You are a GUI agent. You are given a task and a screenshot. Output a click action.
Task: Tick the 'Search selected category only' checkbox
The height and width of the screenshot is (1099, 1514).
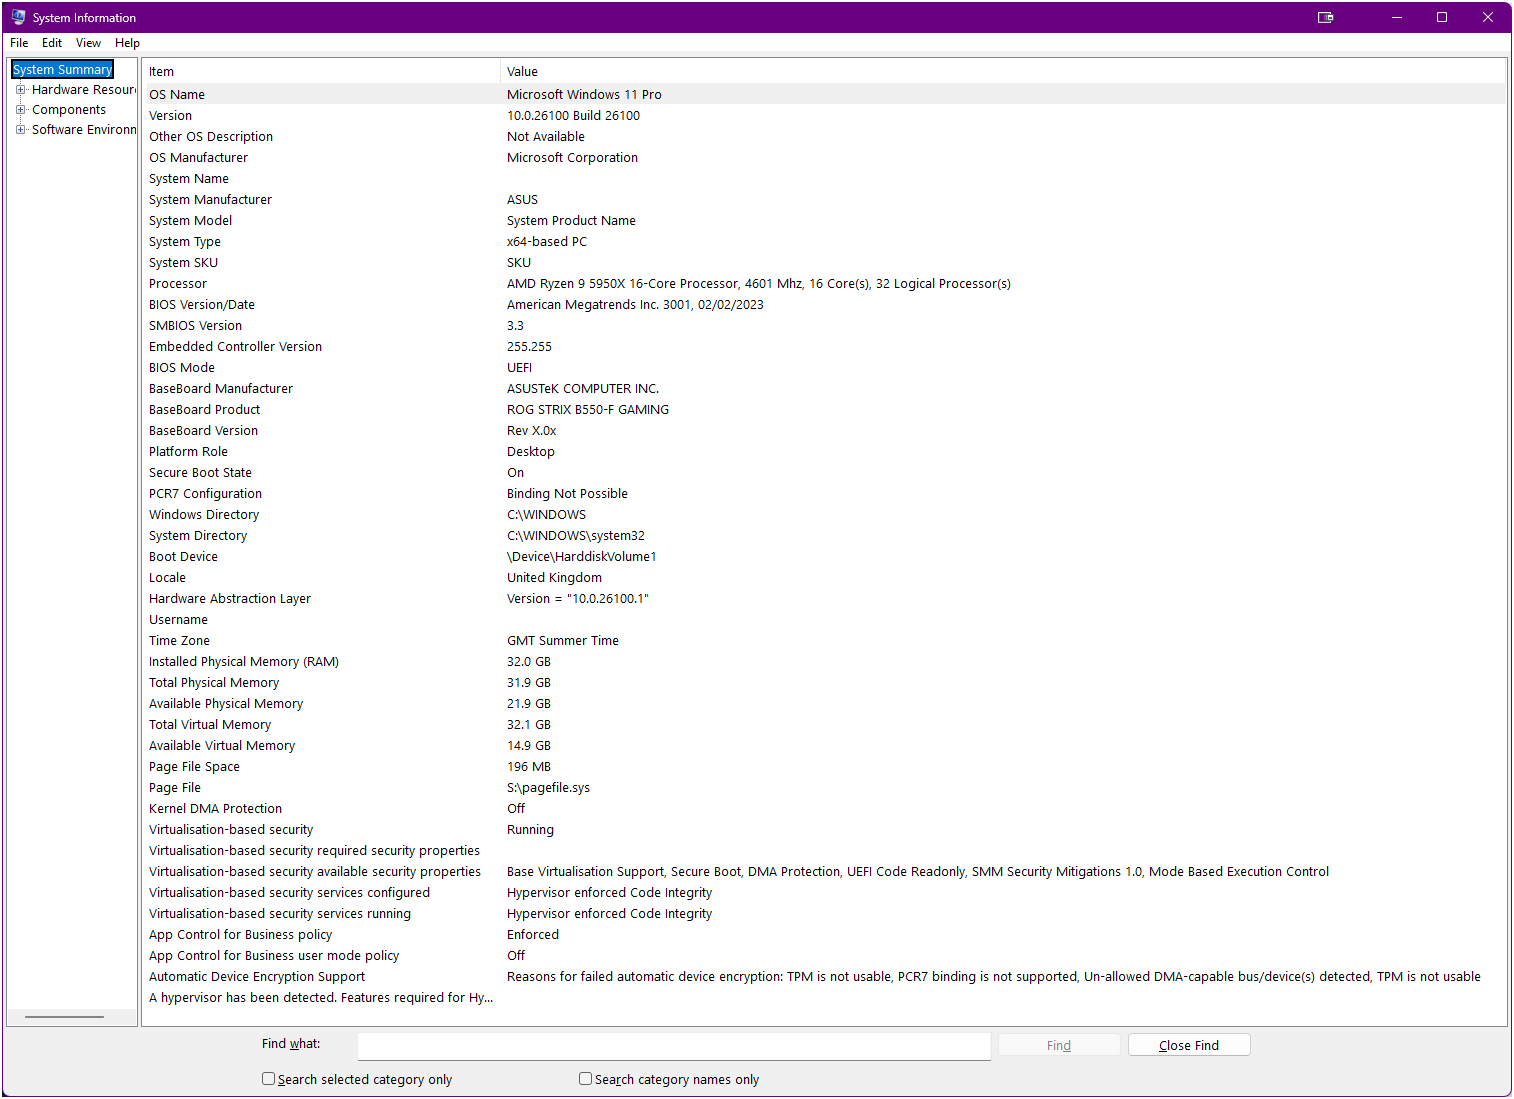pyautogui.click(x=268, y=1079)
